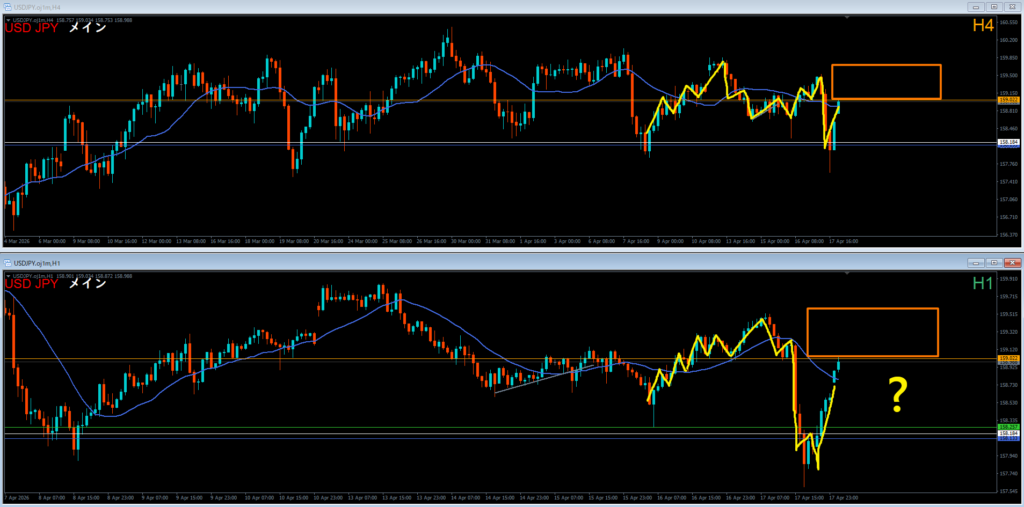Click the H4 chart window title icon

click(7, 5)
